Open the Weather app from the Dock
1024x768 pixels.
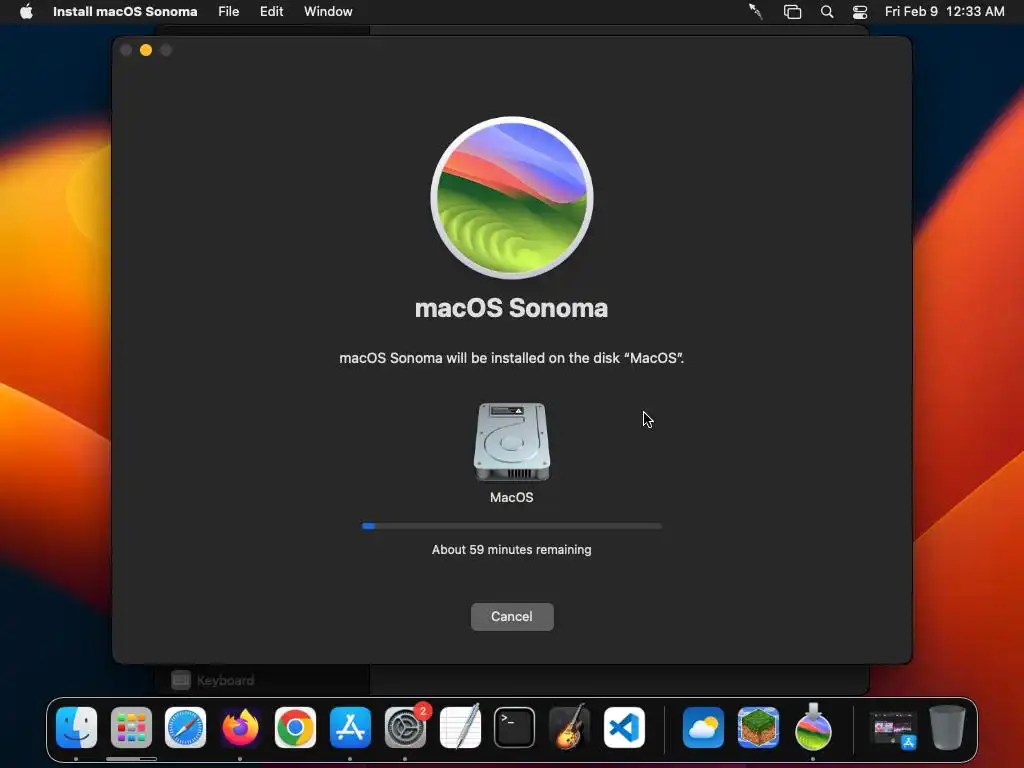point(703,728)
